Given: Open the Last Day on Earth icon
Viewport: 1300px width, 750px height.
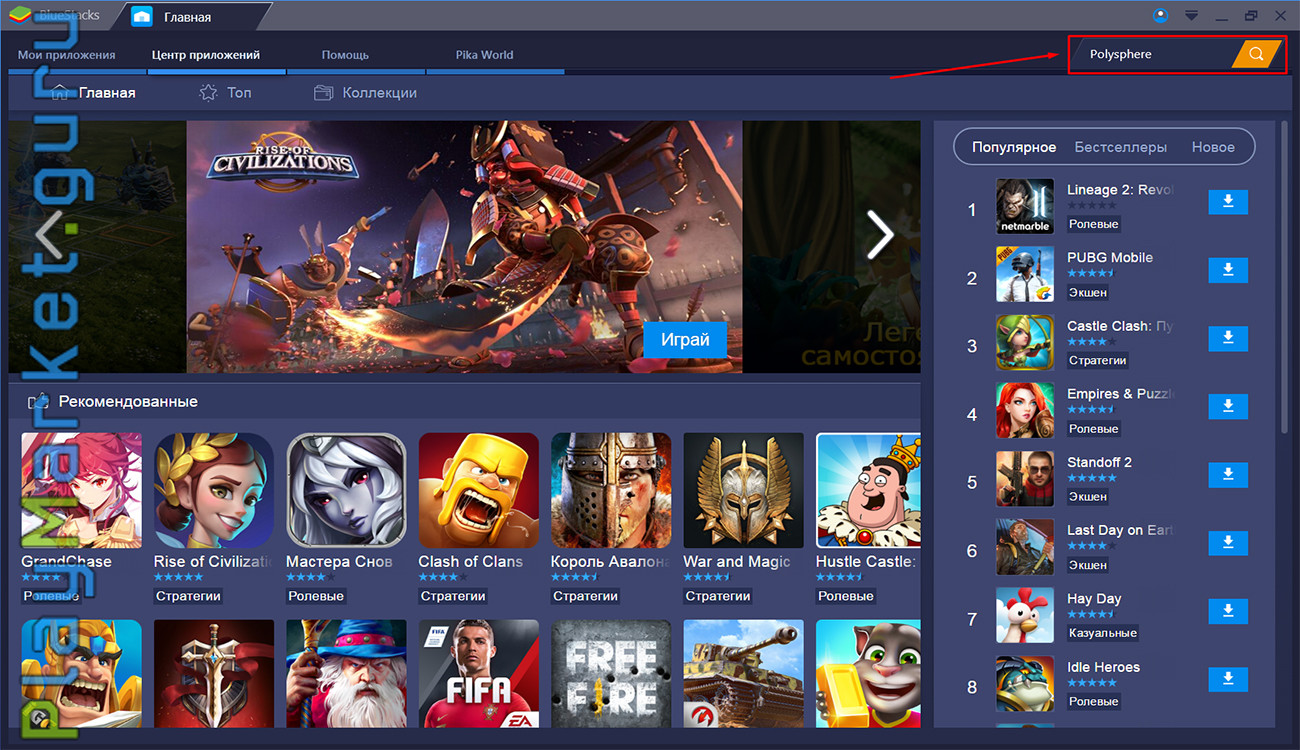Looking at the screenshot, I should pos(1025,547).
